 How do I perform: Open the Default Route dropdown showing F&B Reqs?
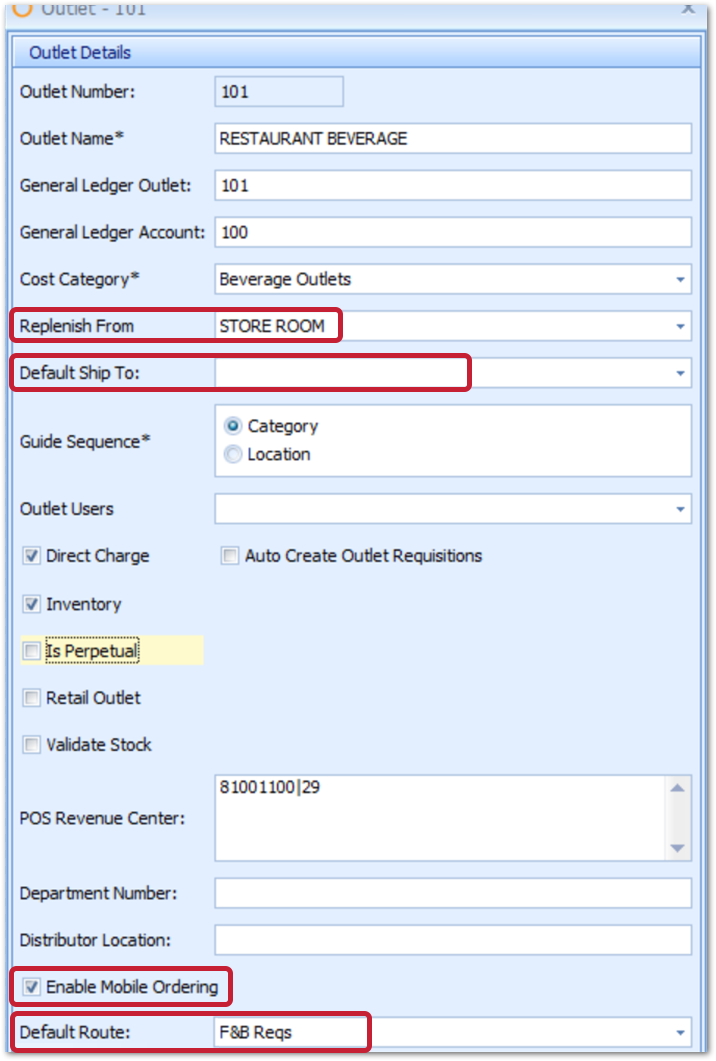680,1032
